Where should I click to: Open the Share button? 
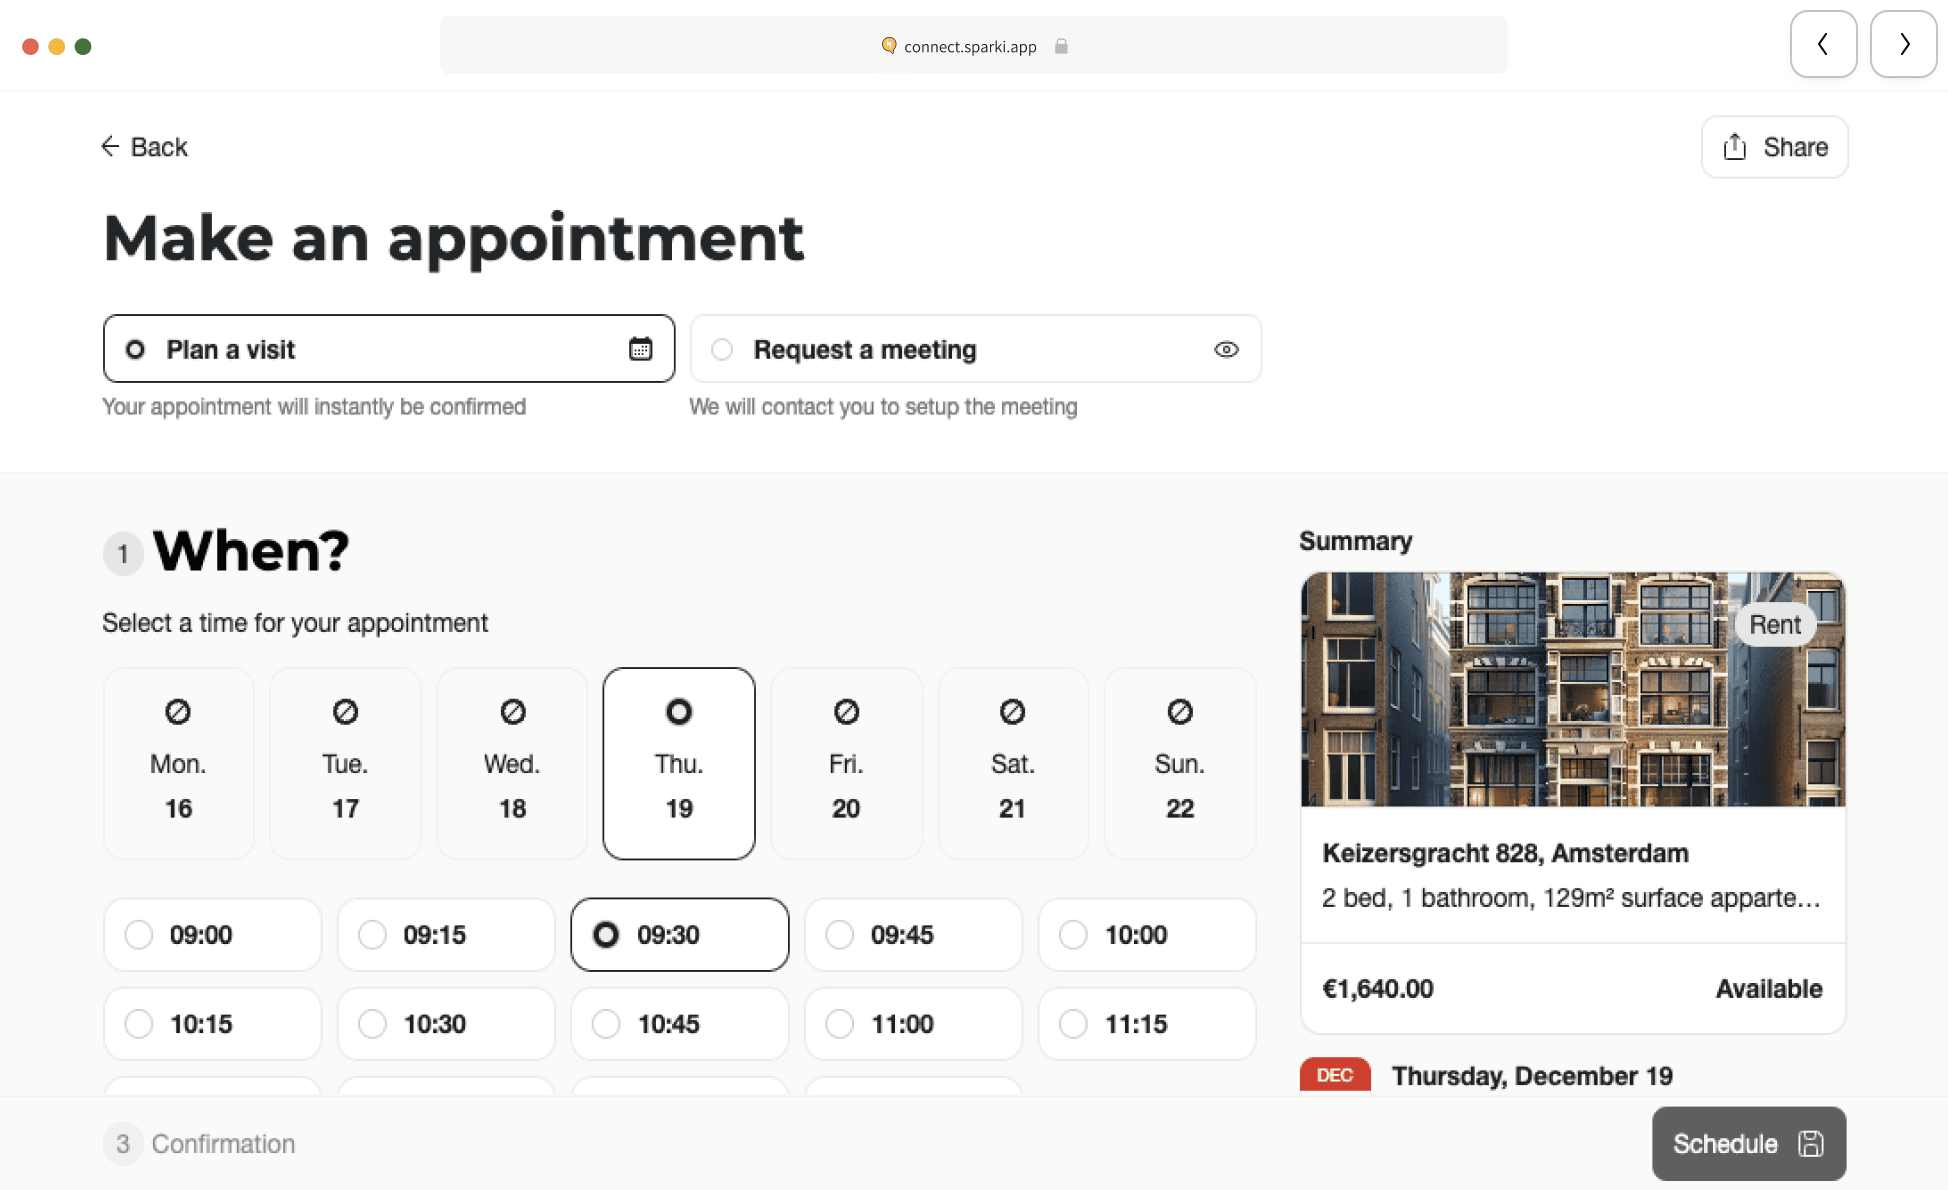coord(1774,147)
